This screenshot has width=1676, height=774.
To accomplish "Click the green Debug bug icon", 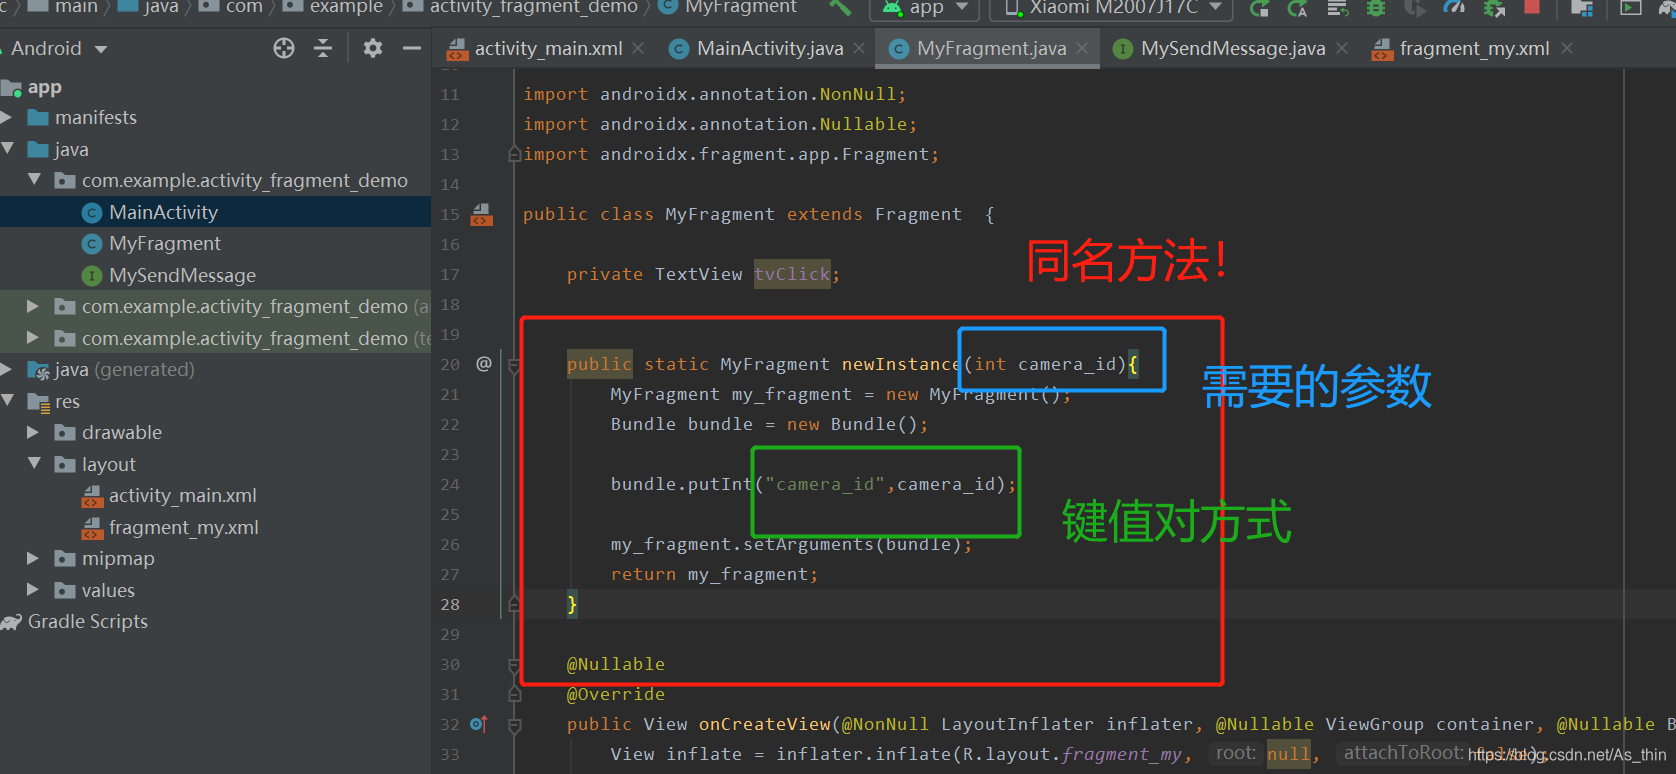I will pyautogui.click(x=1376, y=8).
